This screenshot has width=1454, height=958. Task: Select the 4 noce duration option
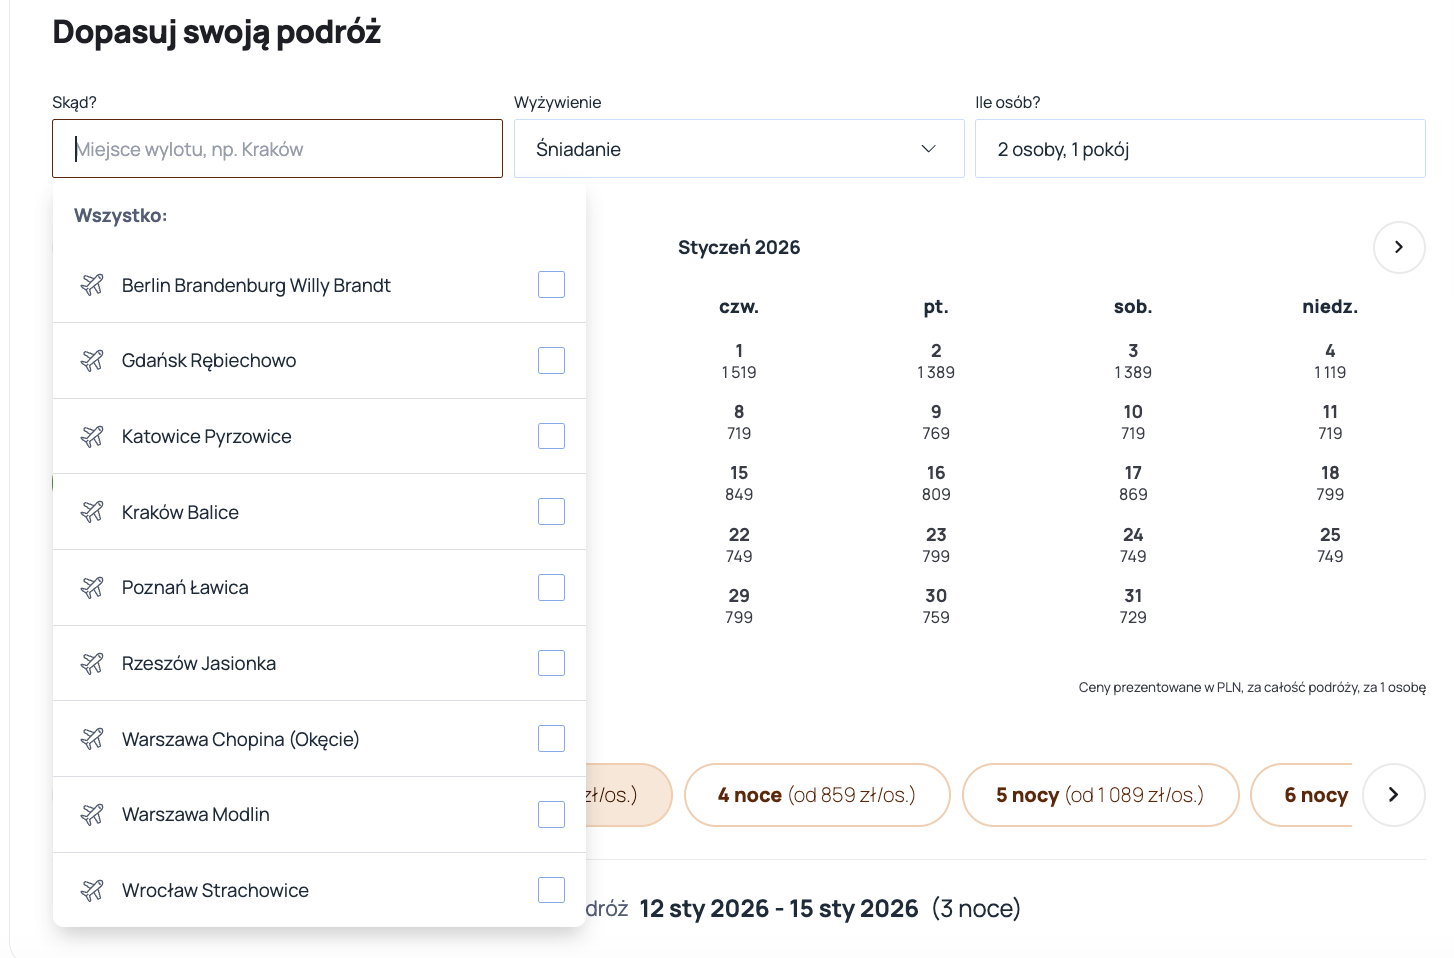click(x=816, y=795)
